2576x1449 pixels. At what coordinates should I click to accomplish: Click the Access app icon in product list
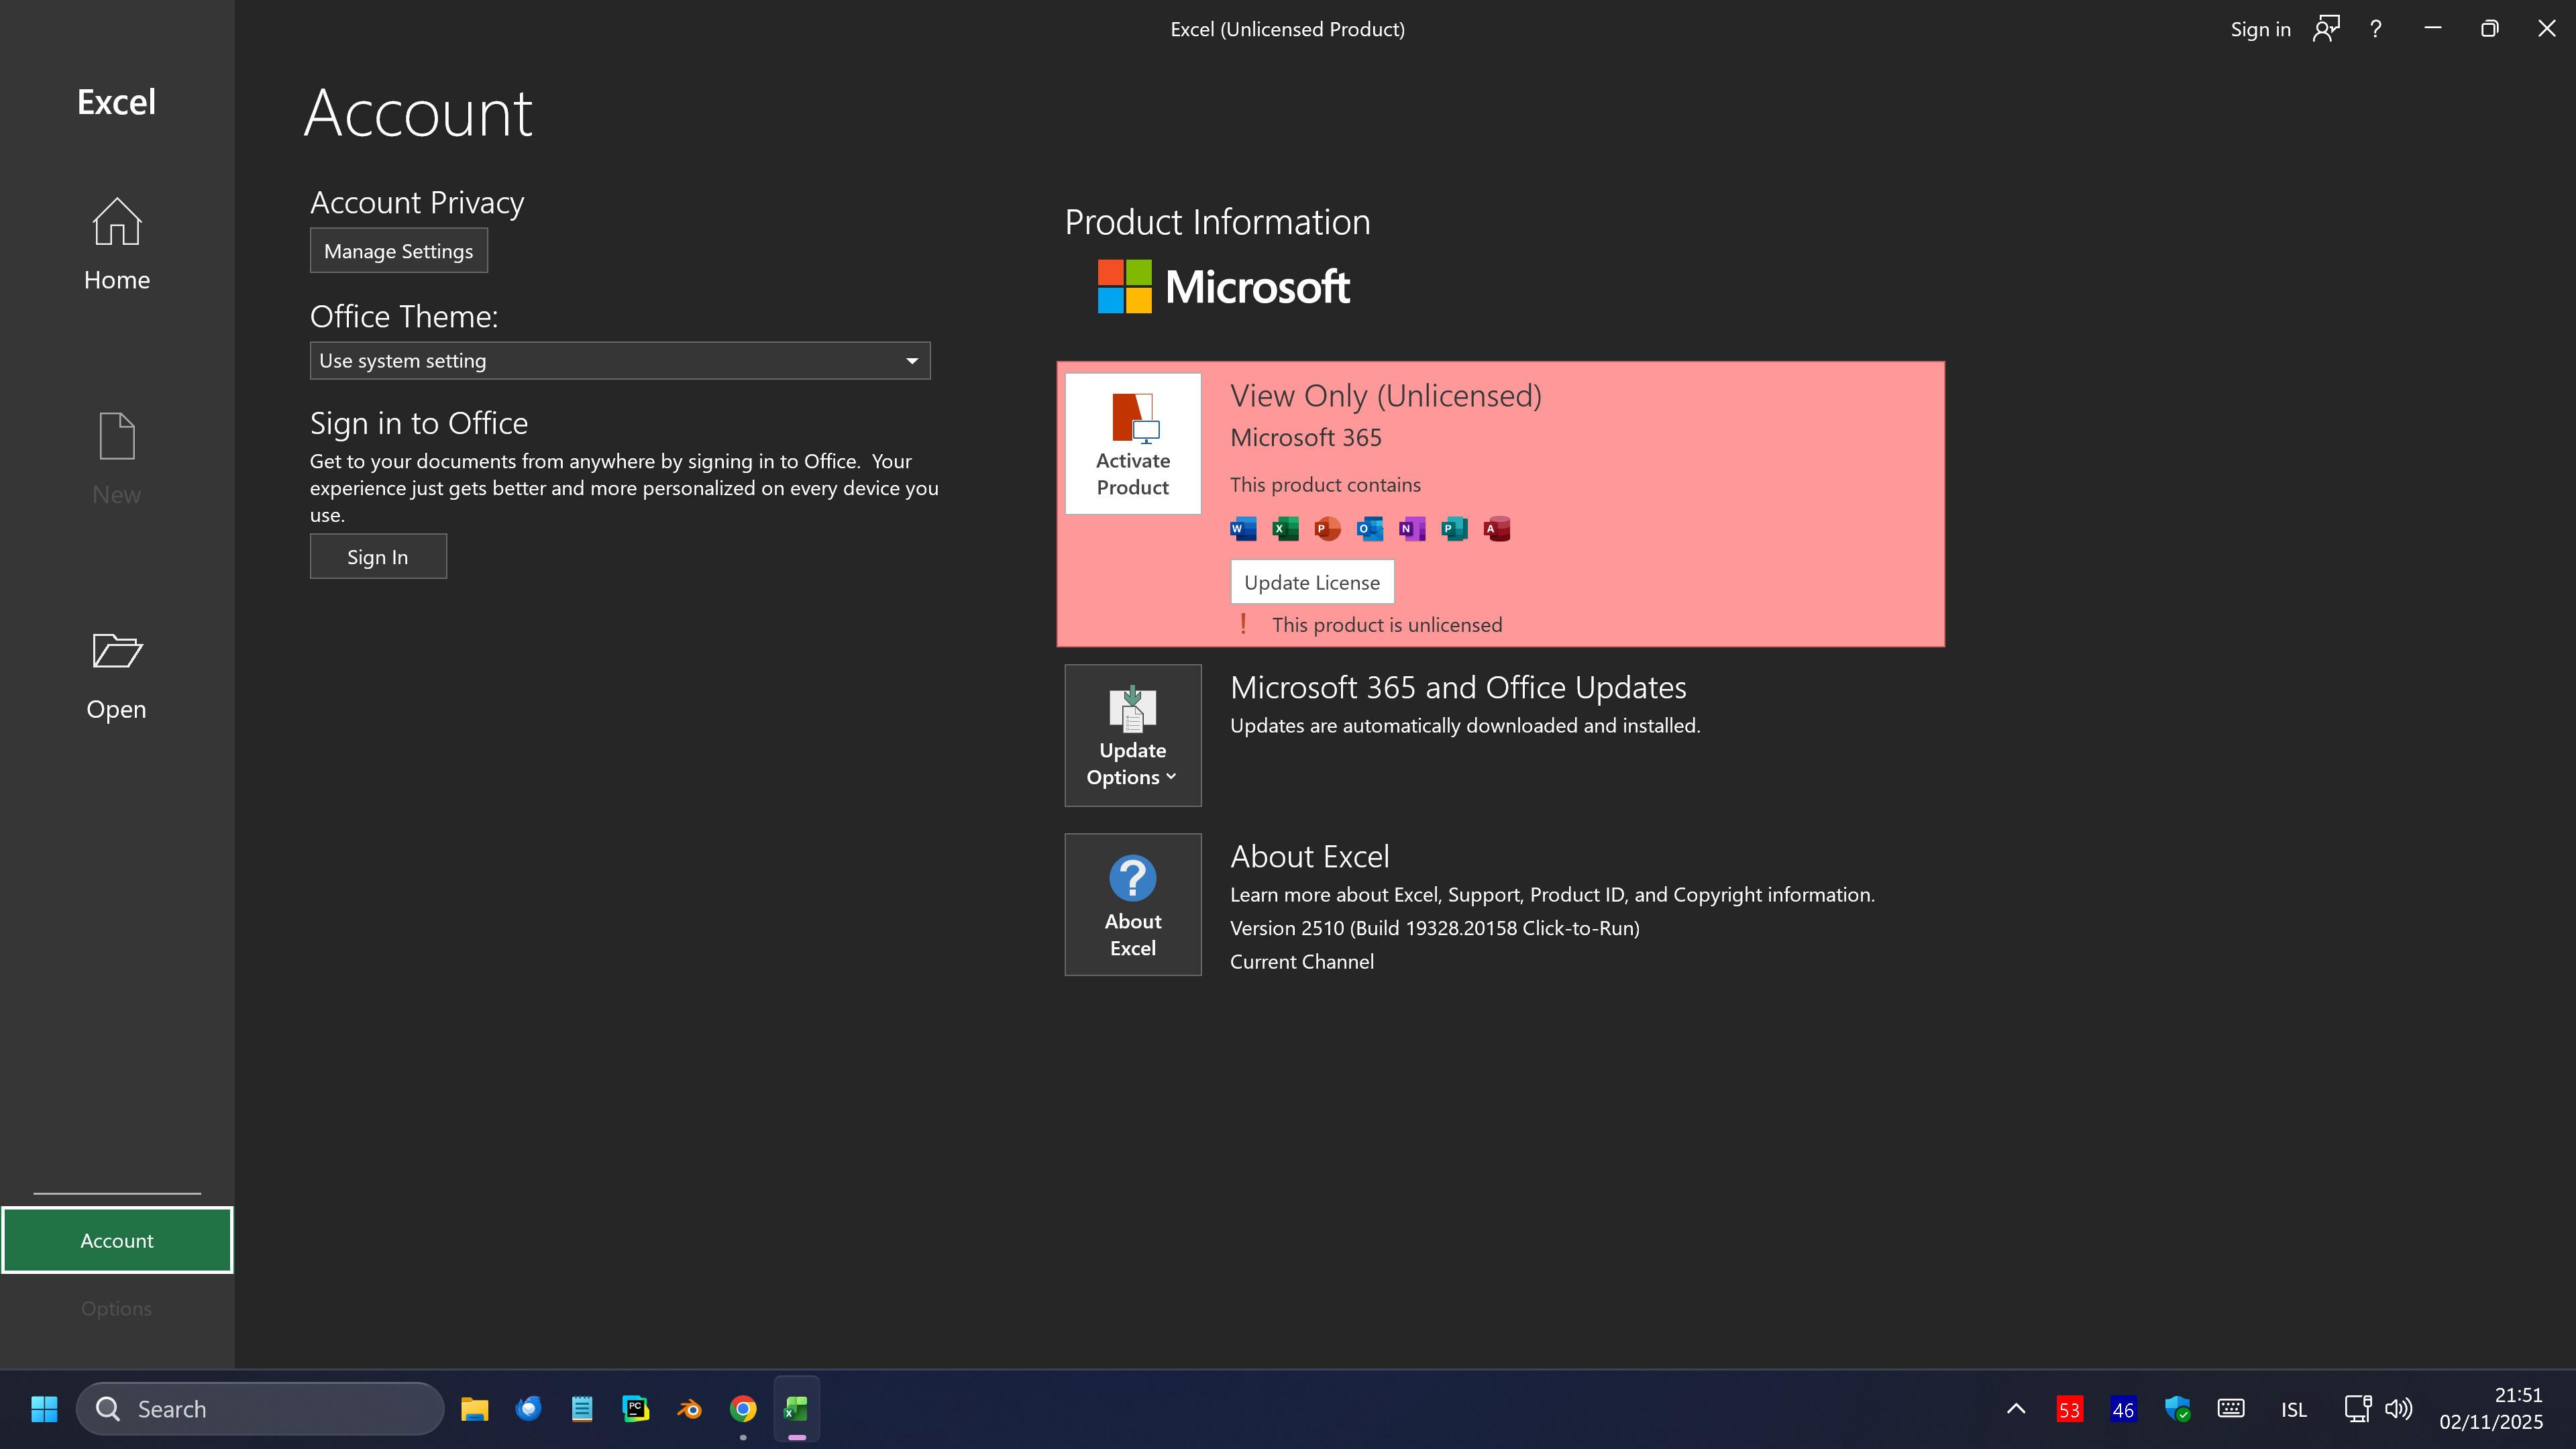(1497, 529)
